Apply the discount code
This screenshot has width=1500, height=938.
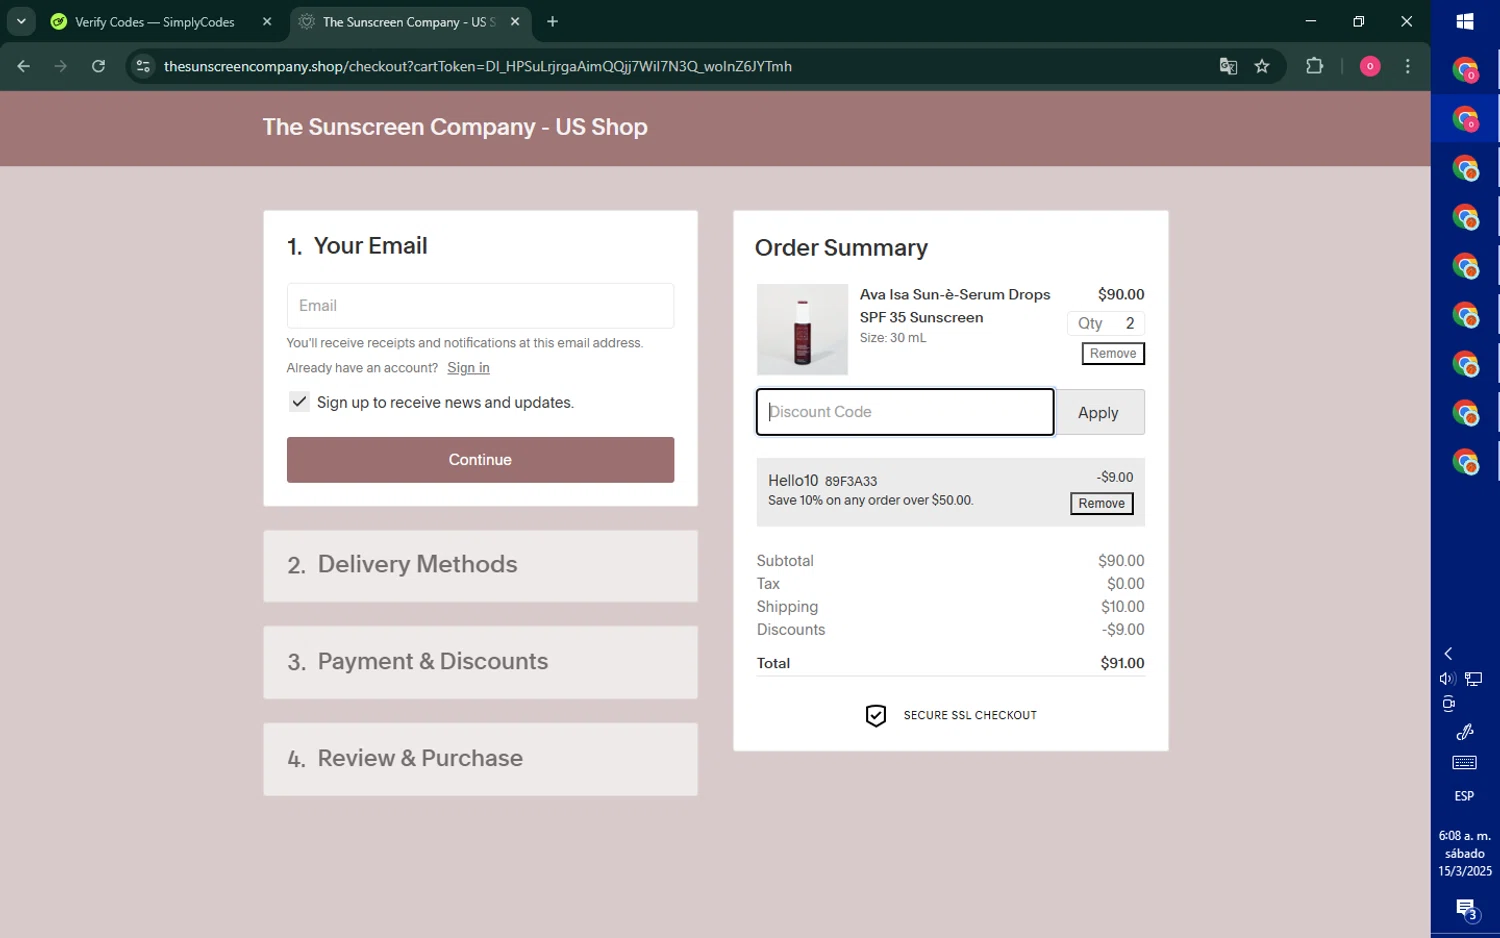[x=1098, y=412]
